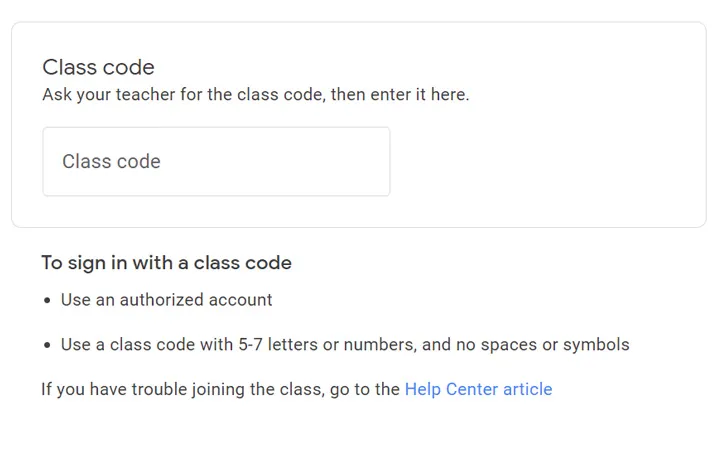Click bullet dot before "Use an authorized account"
The image size is (720, 450).
[x=47, y=301]
